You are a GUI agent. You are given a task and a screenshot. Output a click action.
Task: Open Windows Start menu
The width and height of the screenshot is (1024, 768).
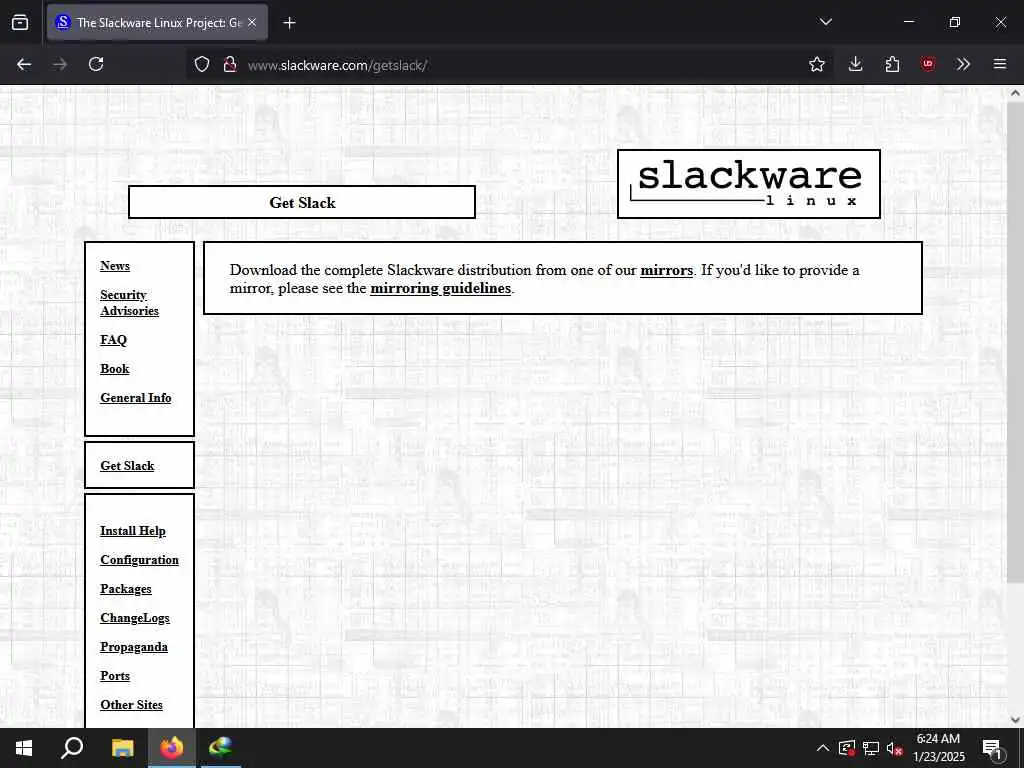click(24, 748)
